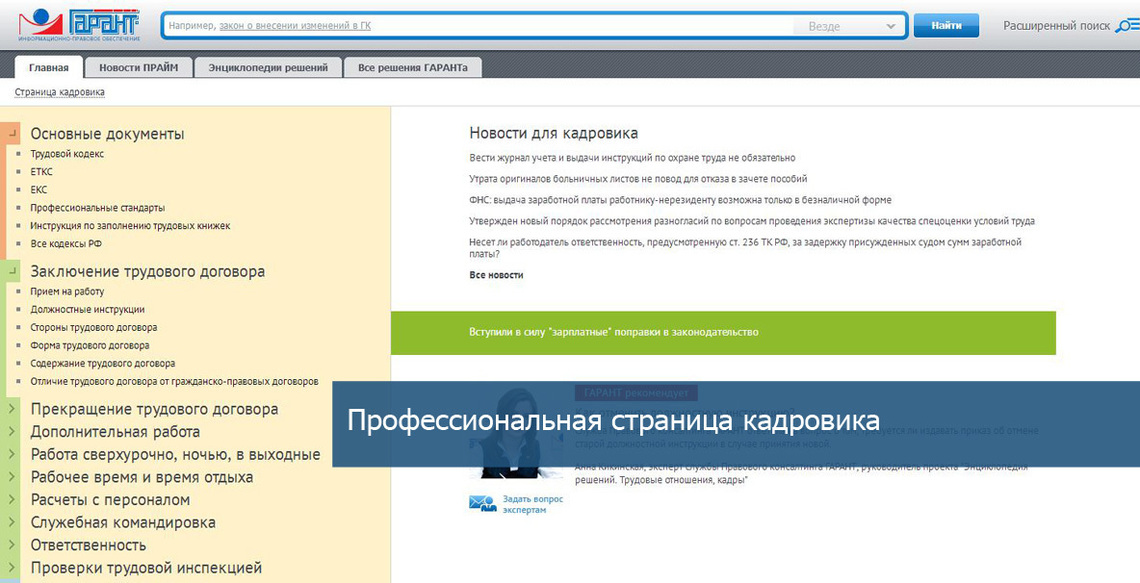Open the Все кодексы РФ link
The width and height of the screenshot is (1140, 583).
click(66, 244)
